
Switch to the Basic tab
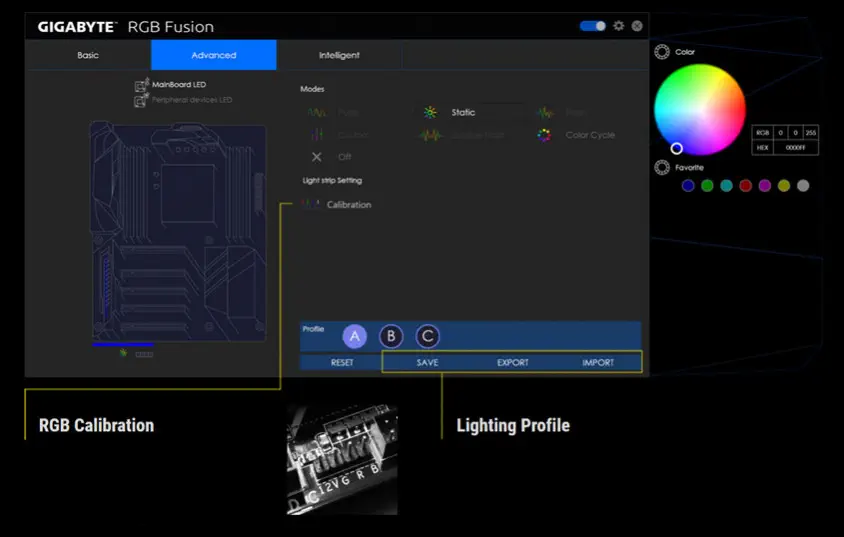[88, 55]
